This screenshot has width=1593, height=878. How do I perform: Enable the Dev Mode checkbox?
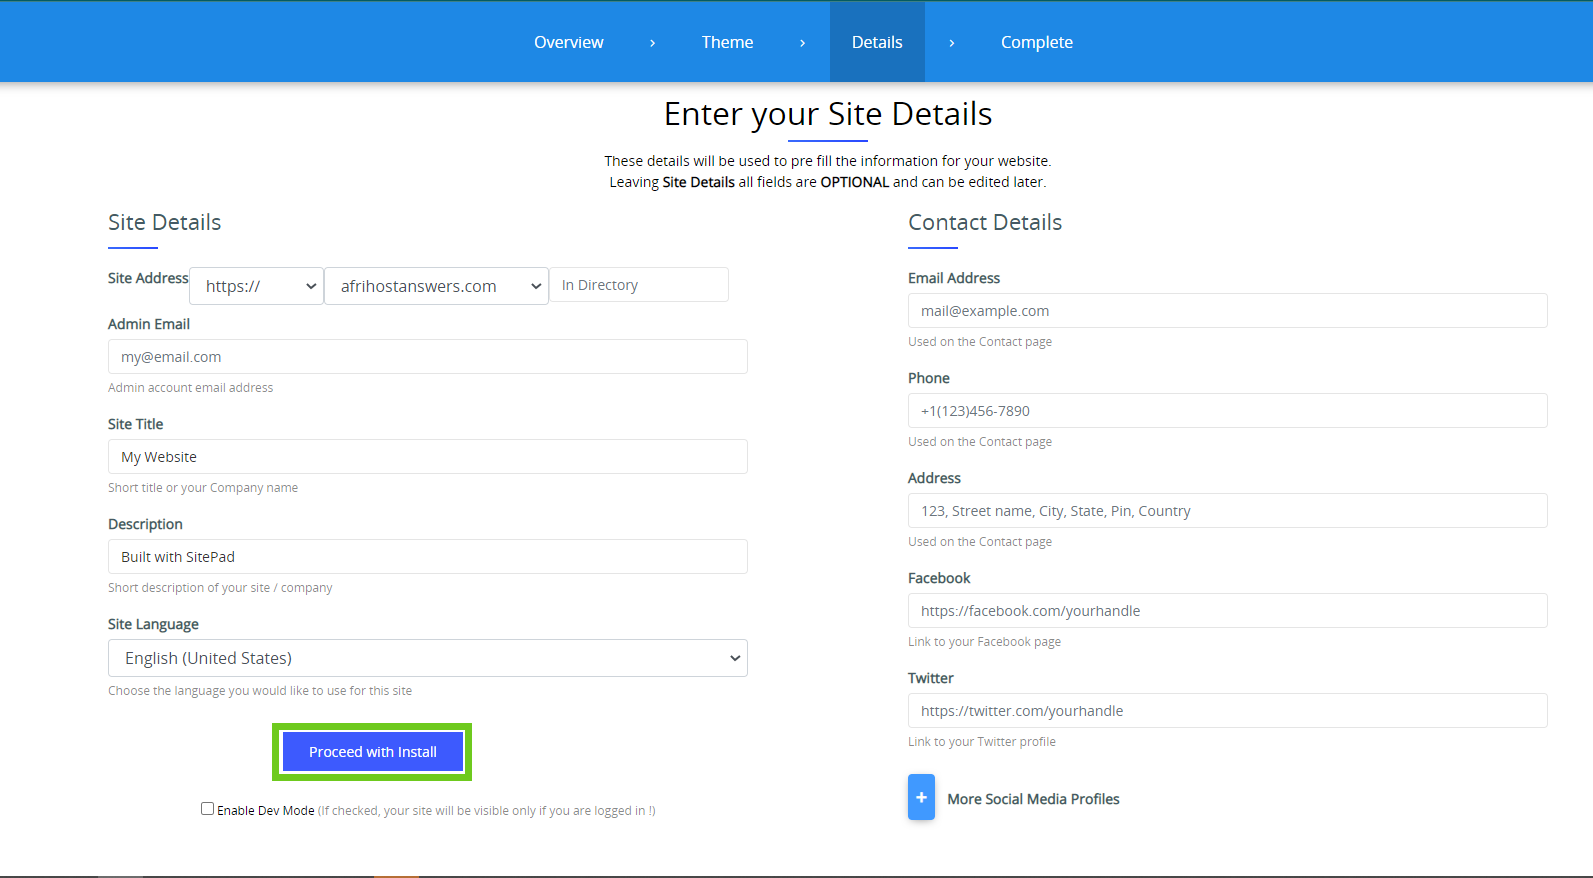tap(207, 809)
